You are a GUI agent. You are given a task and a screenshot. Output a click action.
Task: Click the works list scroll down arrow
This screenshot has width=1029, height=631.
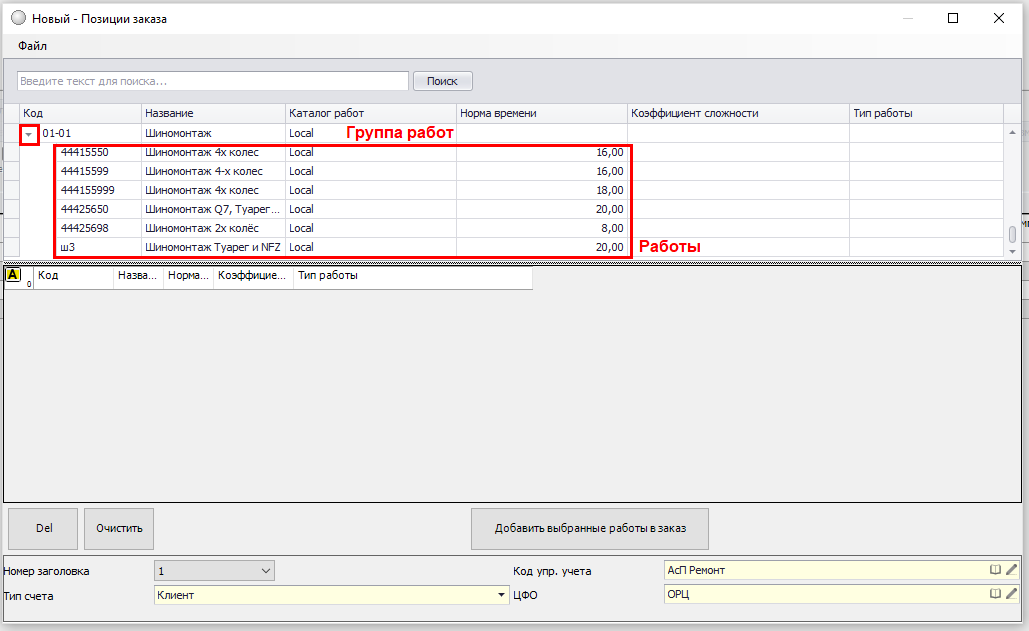[x=1012, y=253]
